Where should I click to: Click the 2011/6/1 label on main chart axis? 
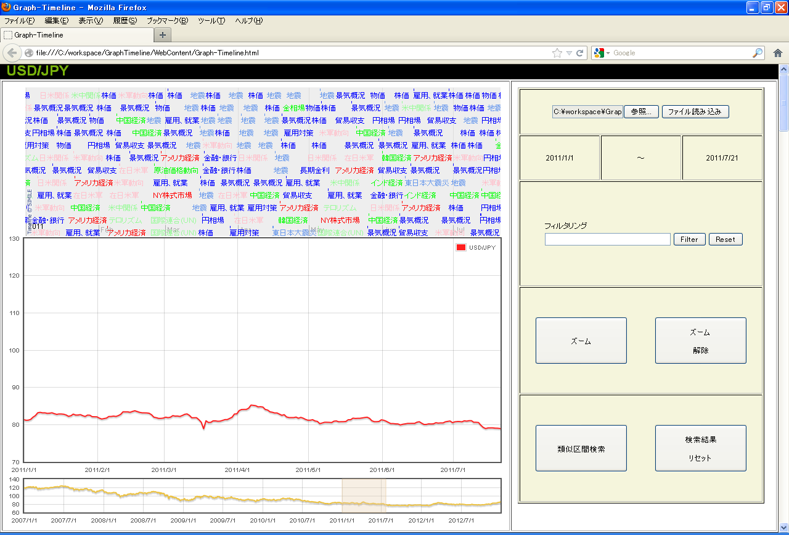click(382, 470)
